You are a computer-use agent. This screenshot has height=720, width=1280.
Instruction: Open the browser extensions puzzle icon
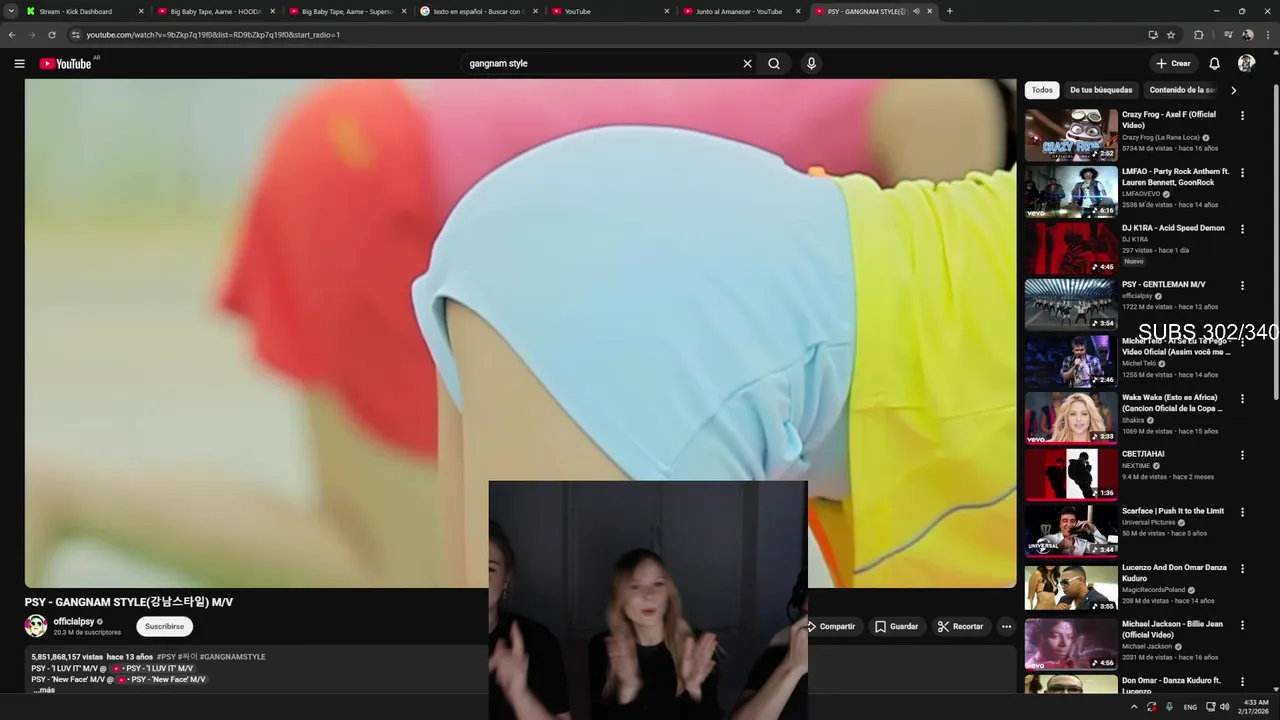point(1199,35)
